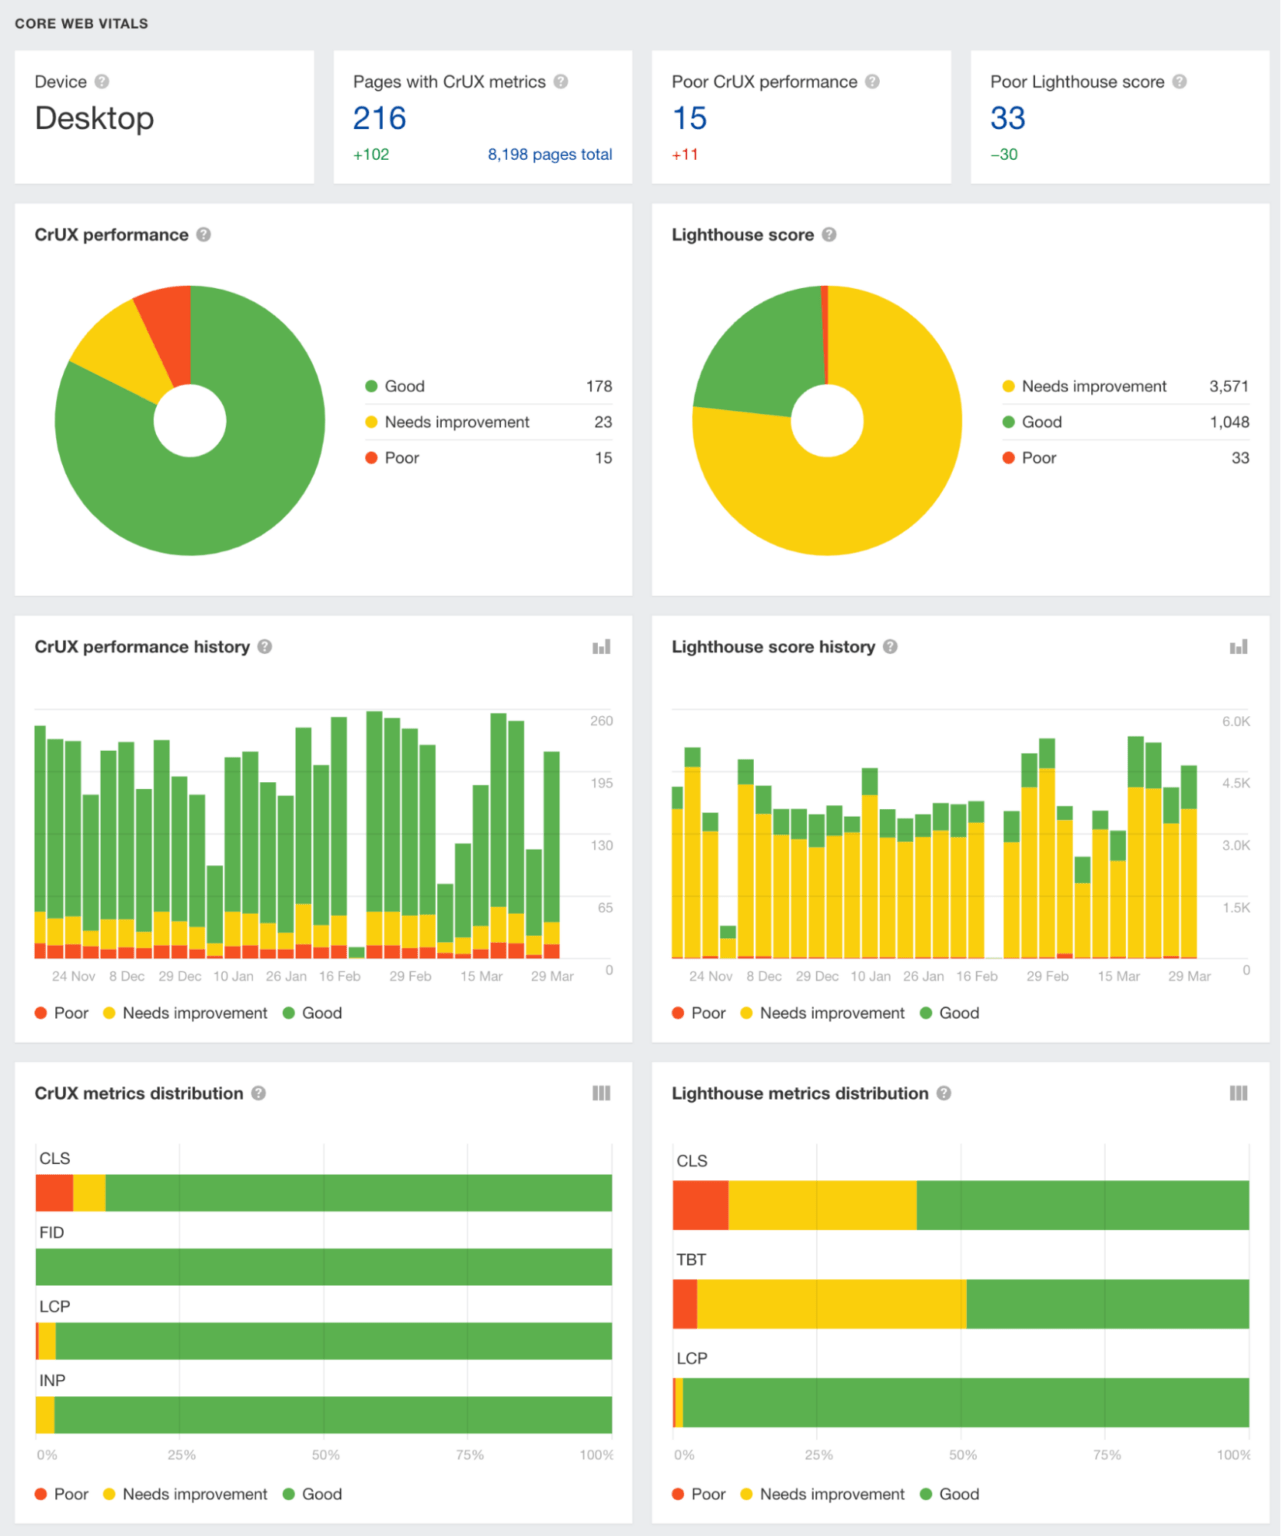Click the help icon beside CrUX performance title
Viewport: 1281px width, 1536px height.
(205, 234)
